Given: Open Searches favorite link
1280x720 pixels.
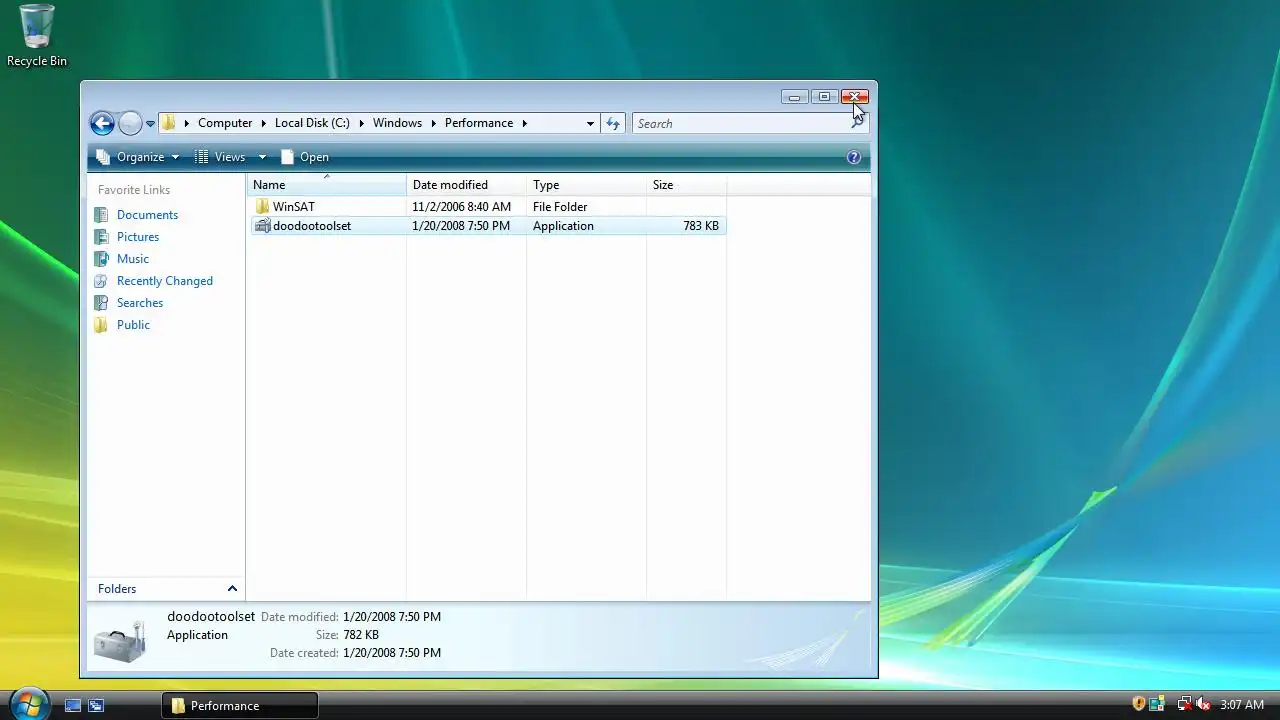Looking at the screenshot, I should pyautogui.click(x=140, y=303).
